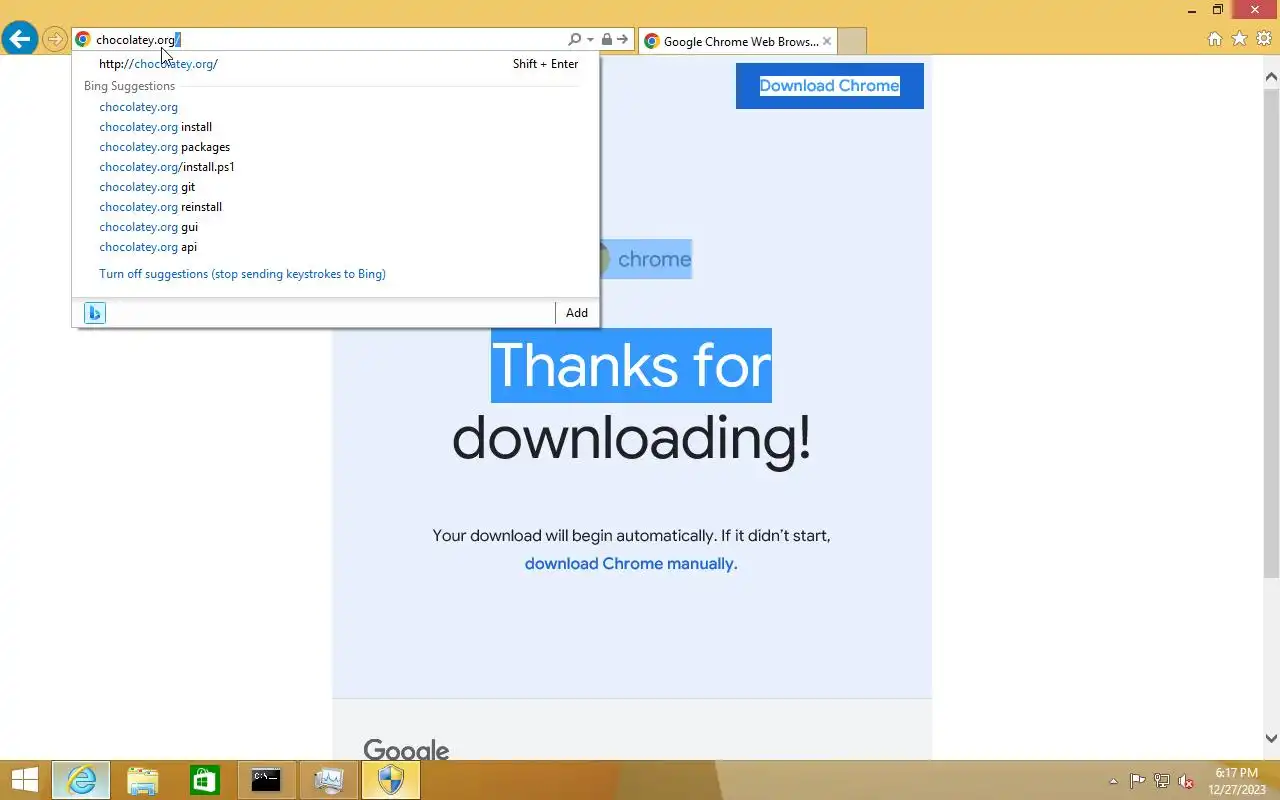
Task: Minimize the Internet Explorer window
Action: pos(1190,10)
